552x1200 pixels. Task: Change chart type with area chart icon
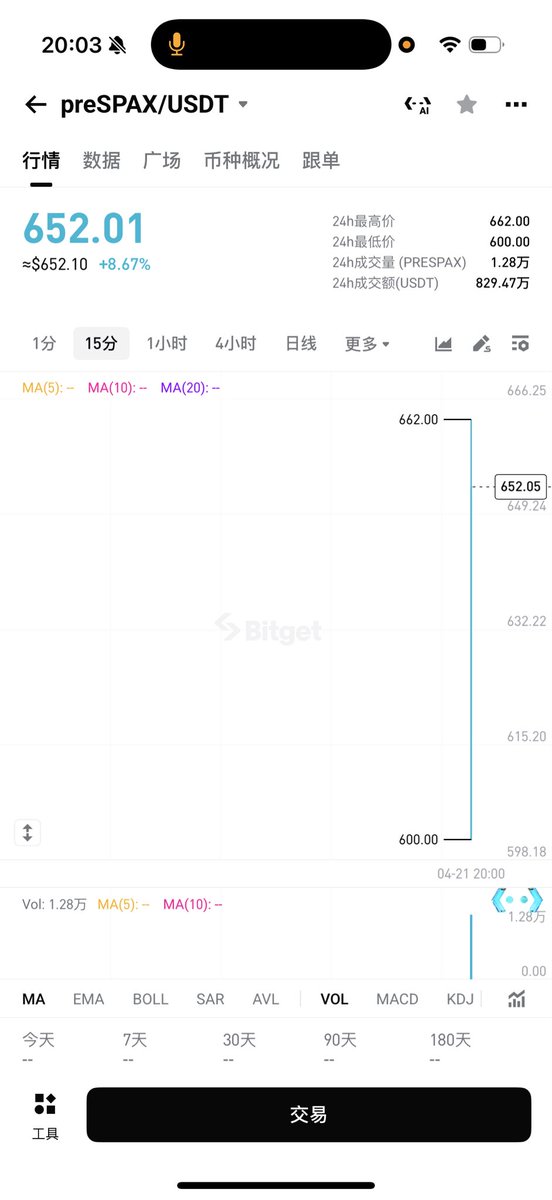pyautogui.click(x=443, y=344)
